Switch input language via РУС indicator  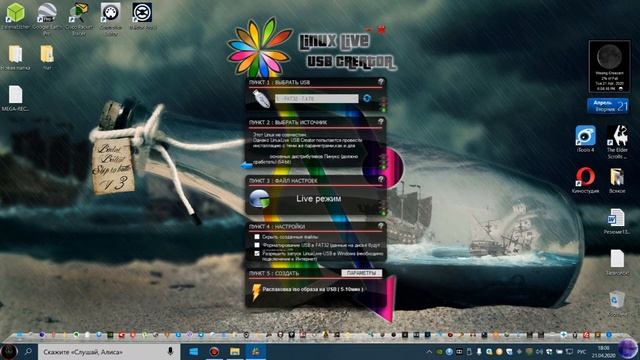pos(582,351)
